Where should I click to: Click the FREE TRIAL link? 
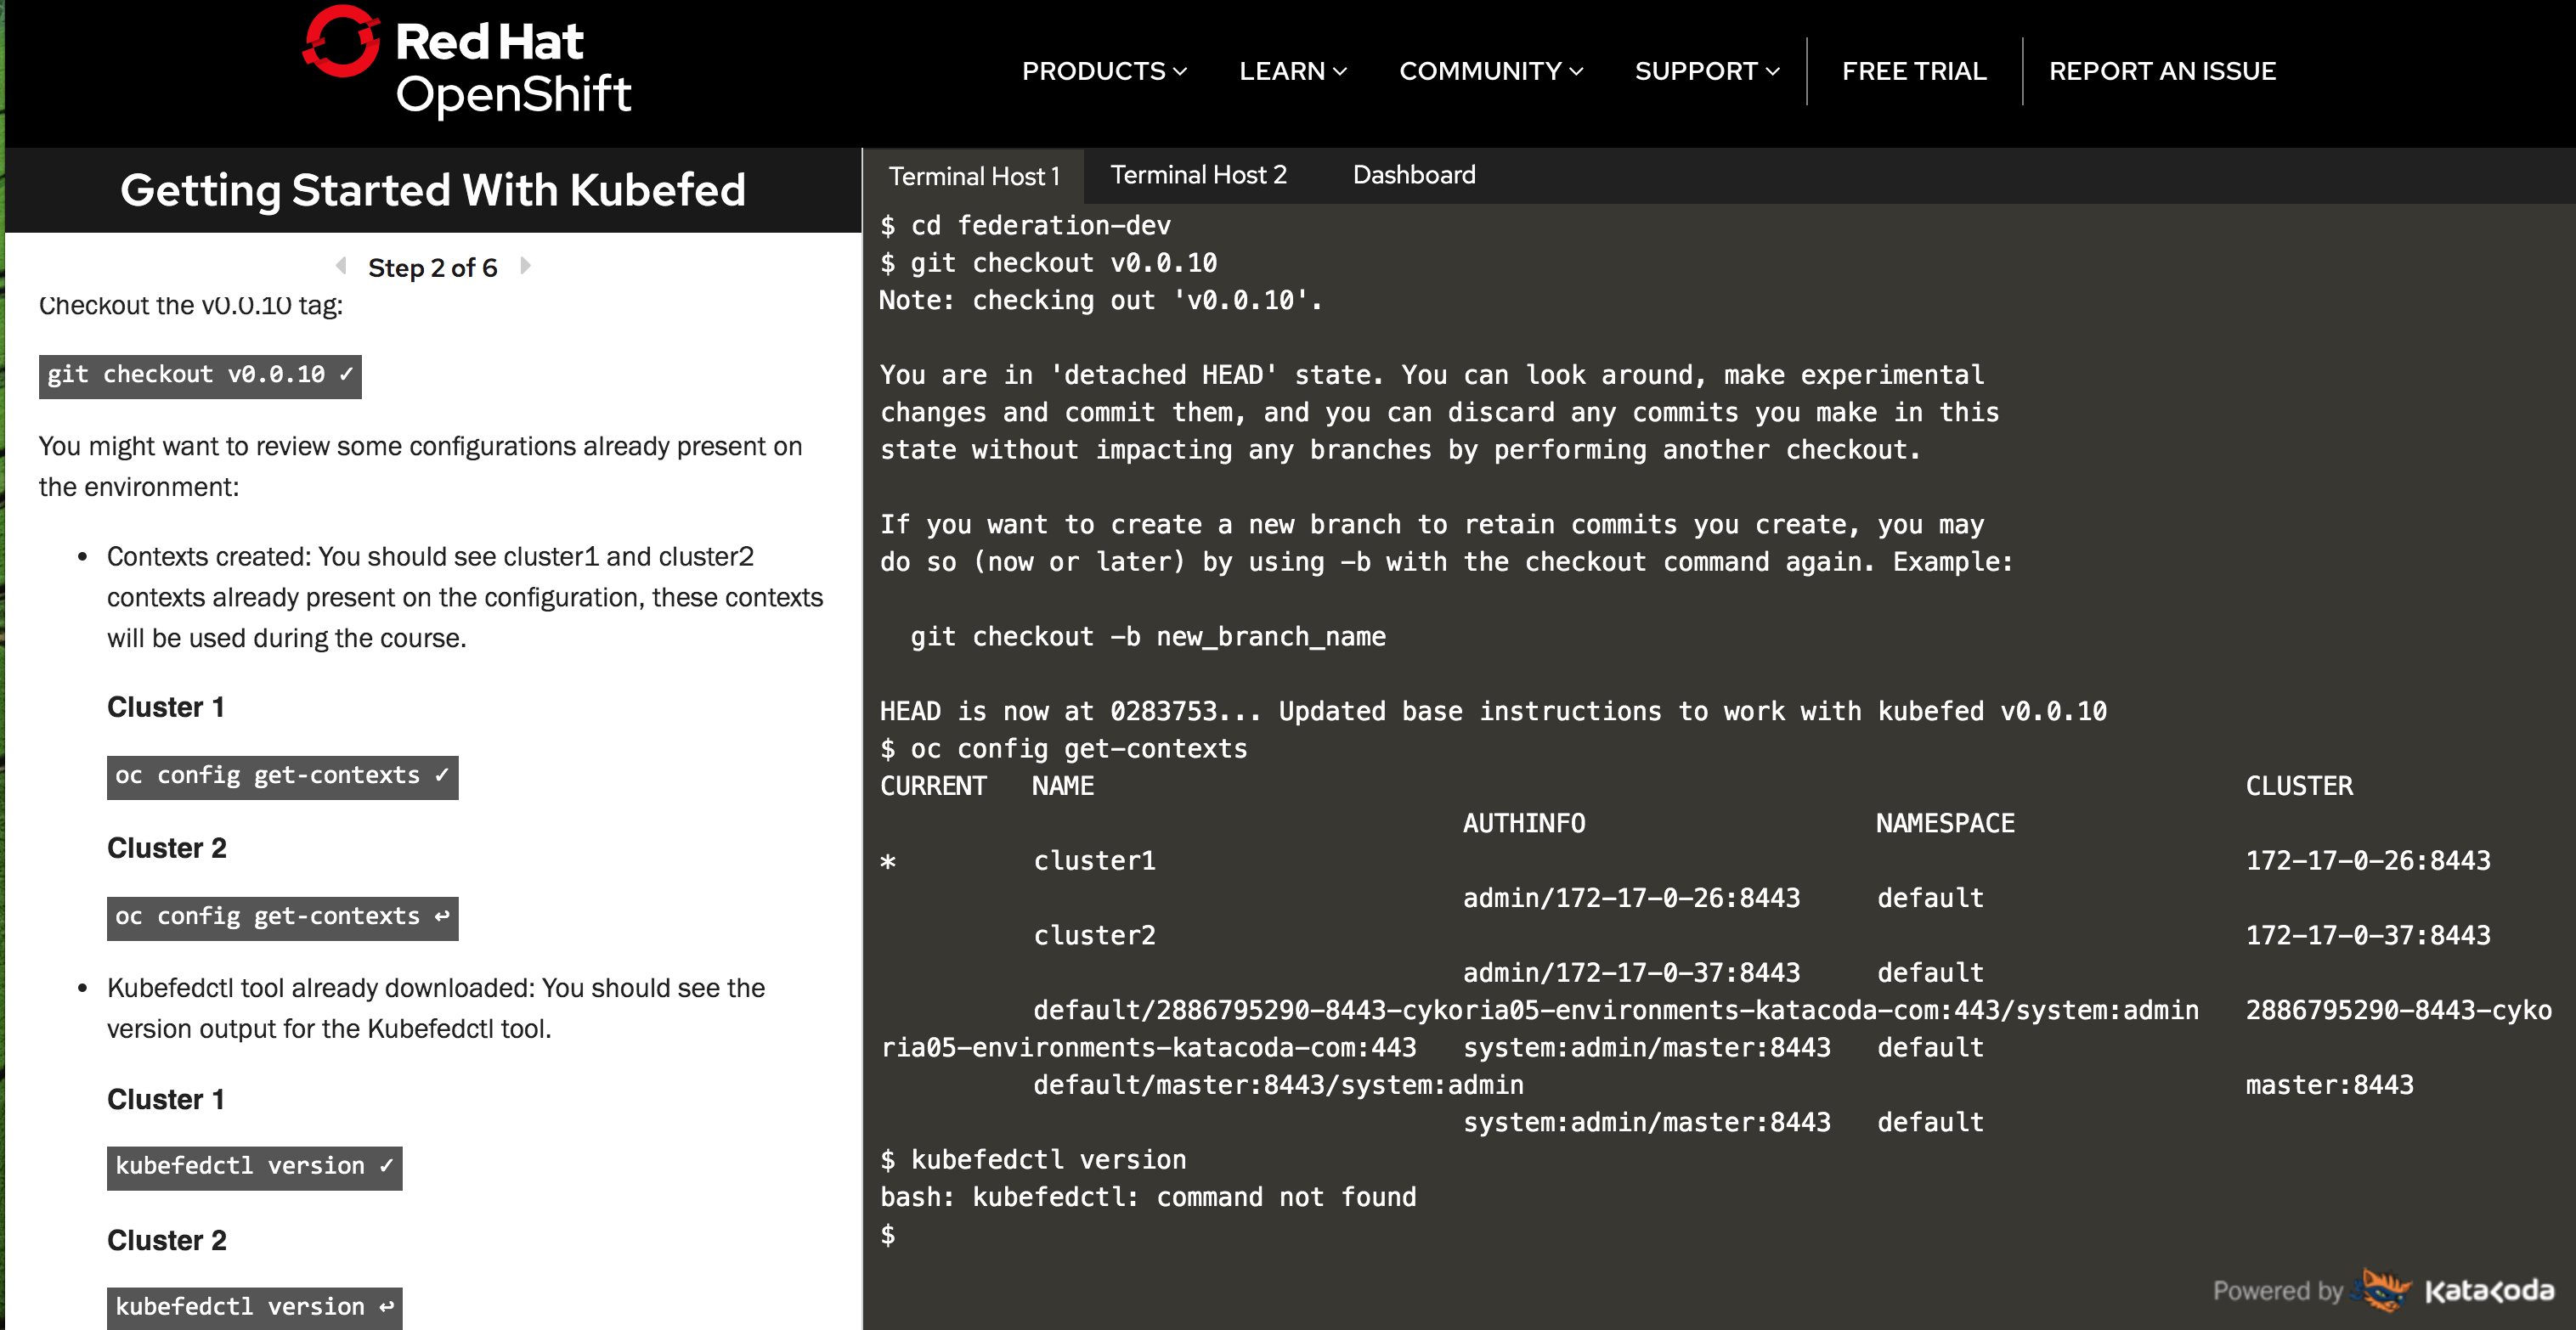(x=1913, y=70)
